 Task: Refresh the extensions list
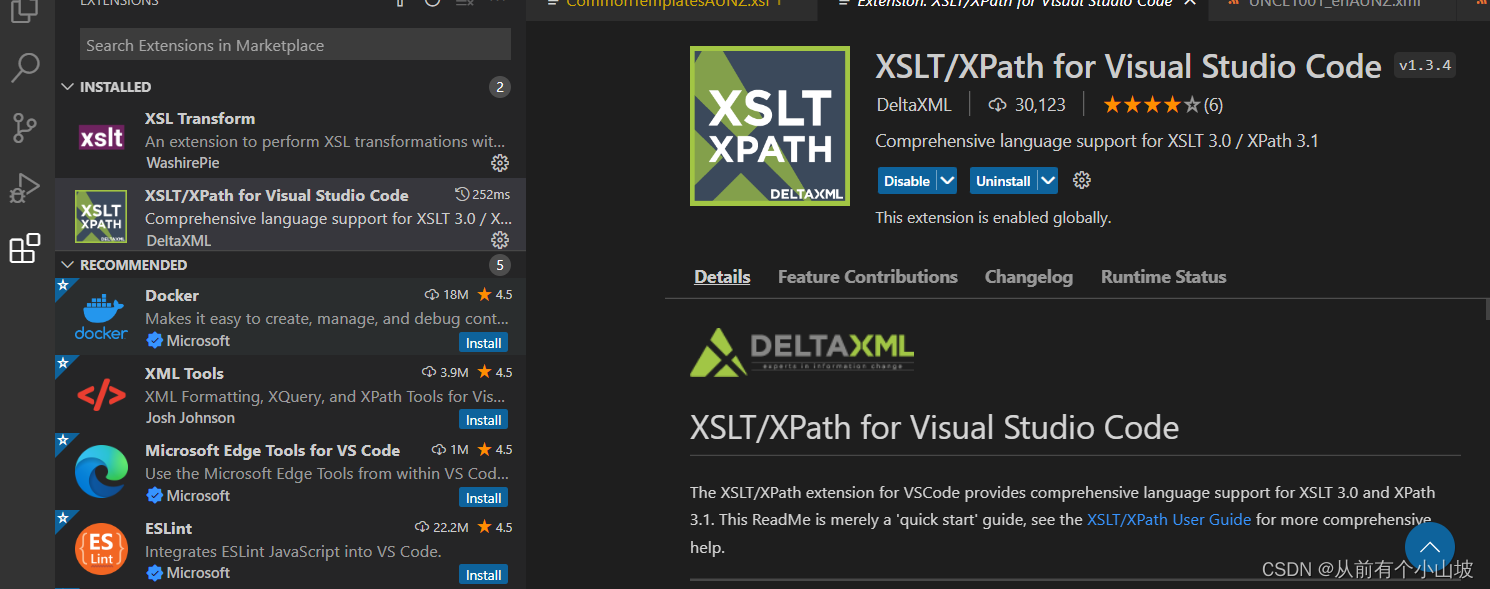tap(432, 4)
